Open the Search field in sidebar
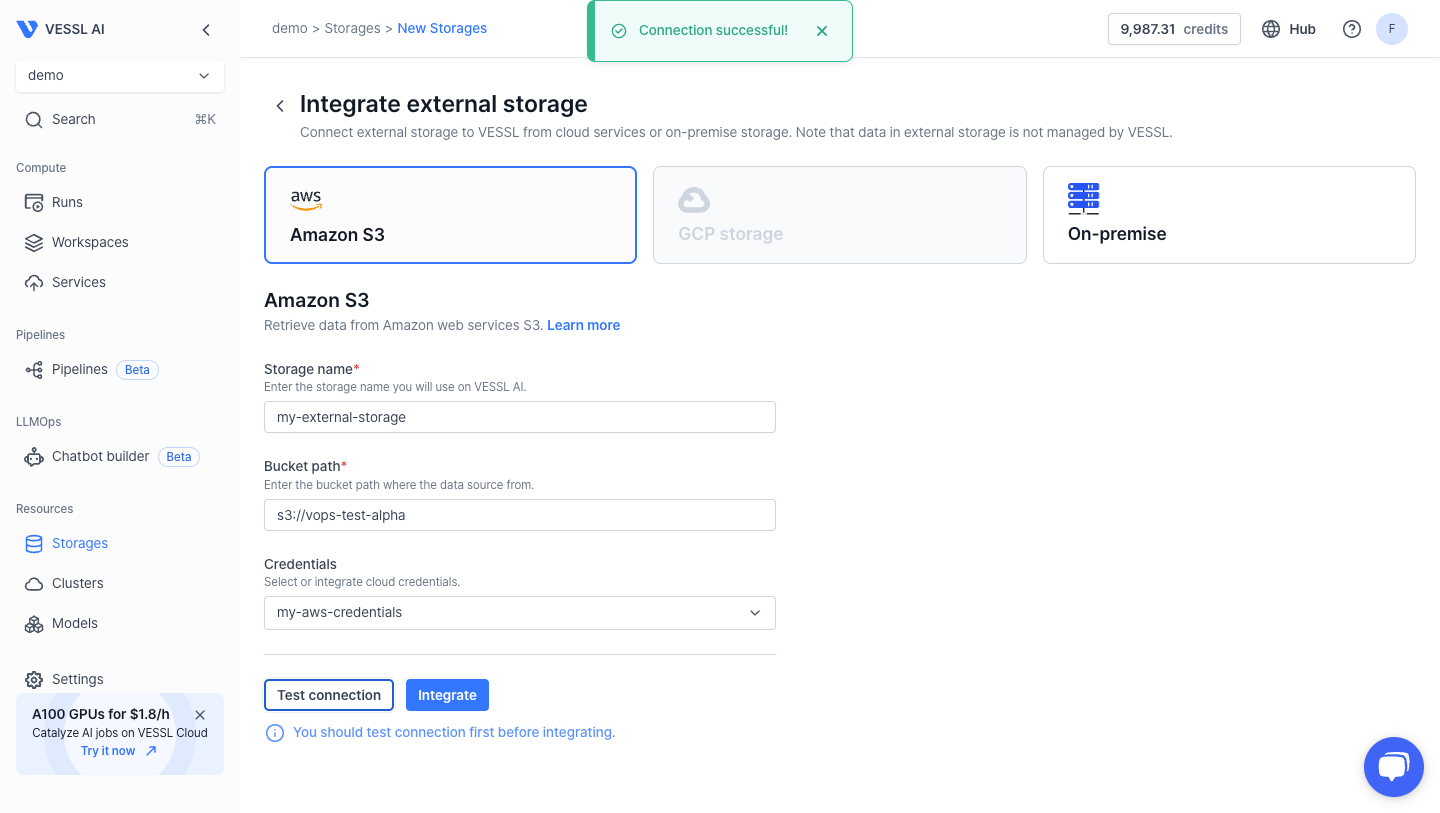This screenshot has height=813, width=1440. click(120, 119)
